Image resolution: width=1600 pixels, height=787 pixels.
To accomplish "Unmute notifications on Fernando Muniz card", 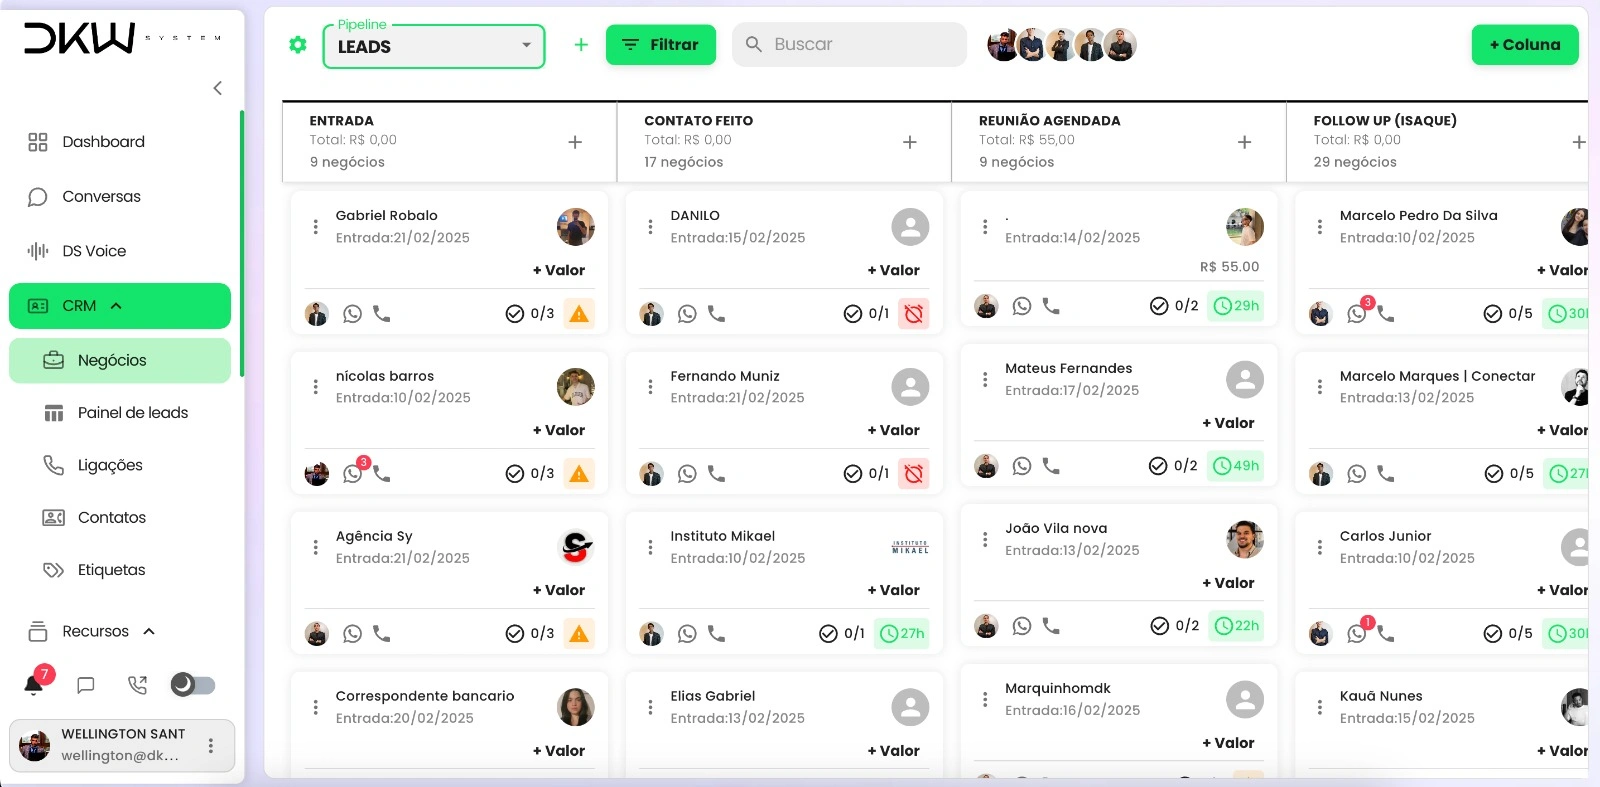I will (913, 473).
